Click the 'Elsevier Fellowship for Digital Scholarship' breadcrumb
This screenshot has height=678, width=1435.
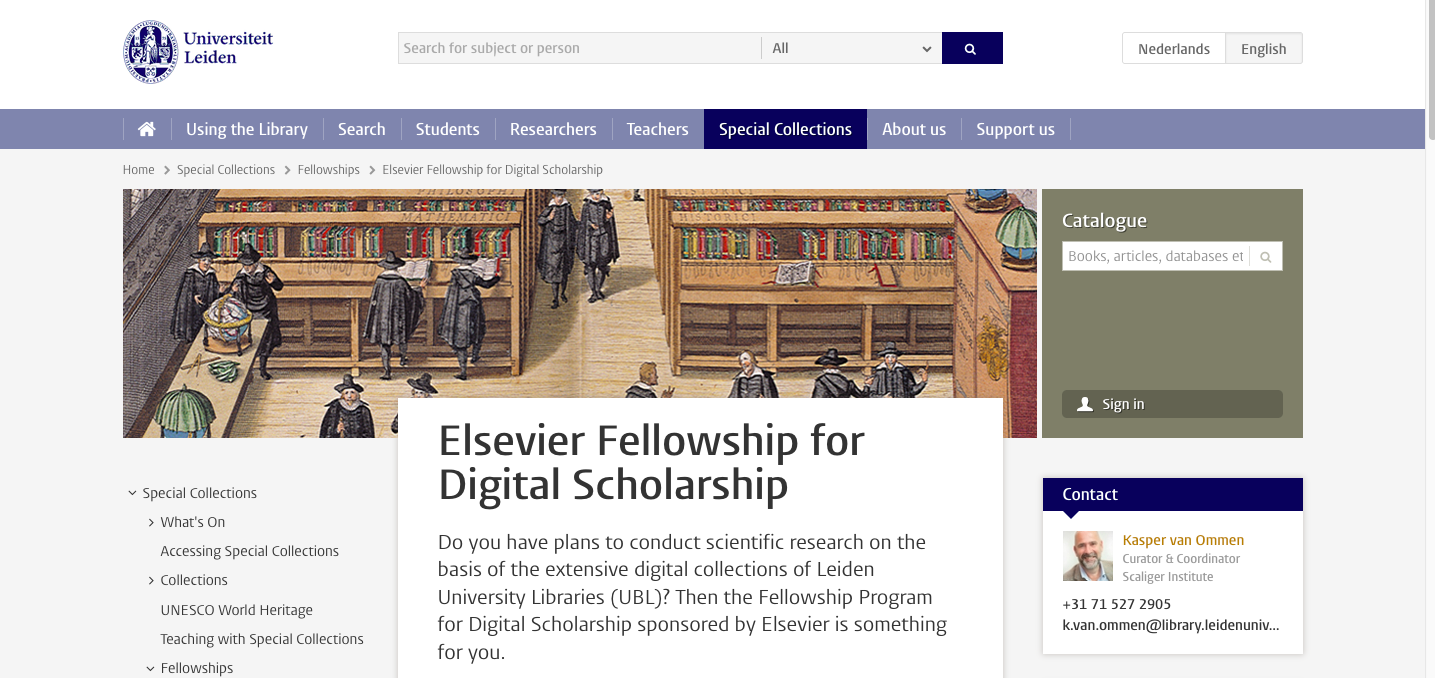point(493,170)
